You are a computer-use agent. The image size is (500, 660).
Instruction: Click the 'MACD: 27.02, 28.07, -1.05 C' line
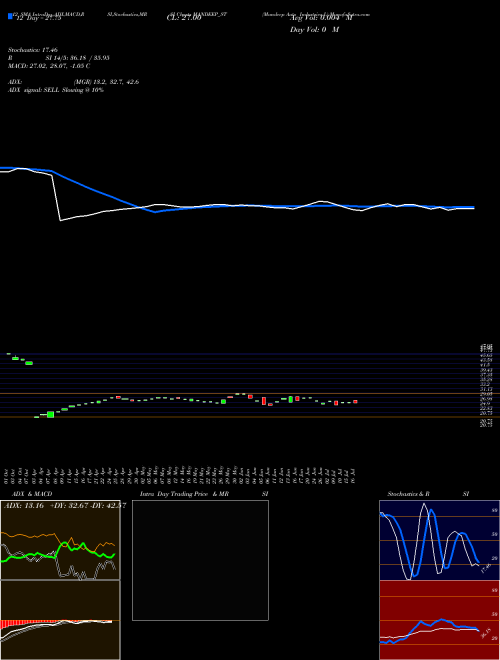point(49,66)
